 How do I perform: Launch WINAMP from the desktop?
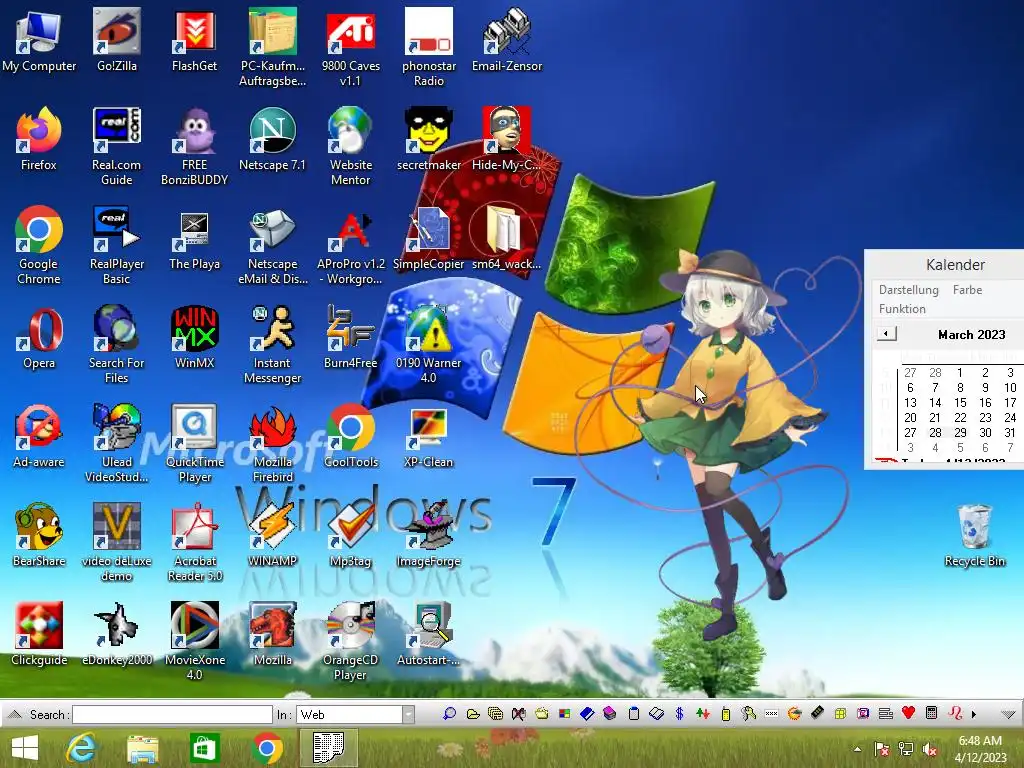coord(272,536)
